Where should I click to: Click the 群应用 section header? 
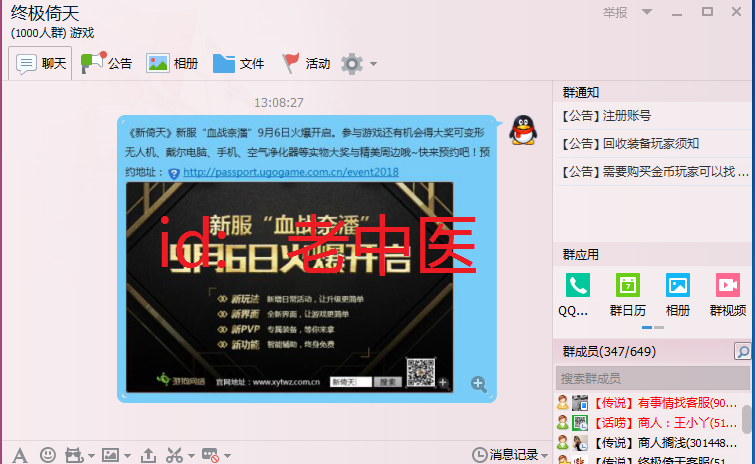point(581,255)
